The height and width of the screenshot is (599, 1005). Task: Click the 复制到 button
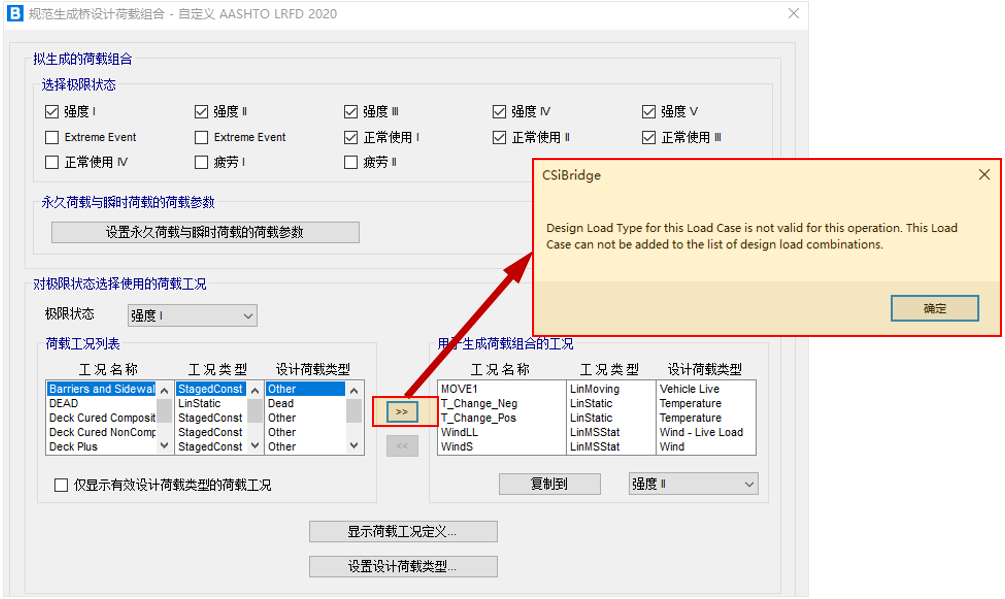click(549, 484)
